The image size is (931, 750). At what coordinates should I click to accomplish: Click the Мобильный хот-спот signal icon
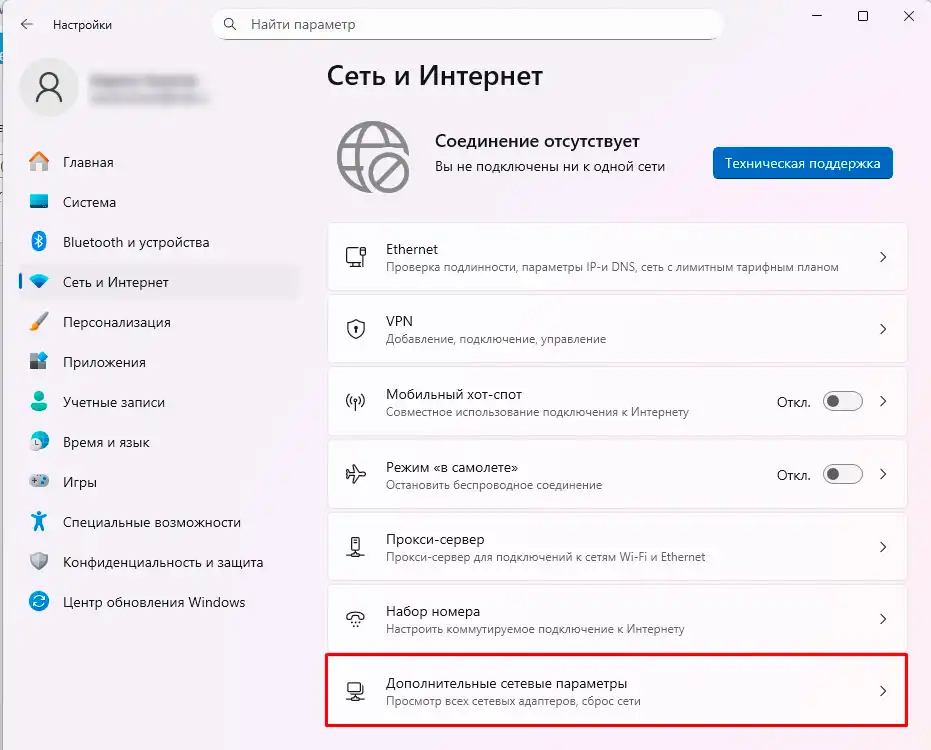click(x=356, y=402)
